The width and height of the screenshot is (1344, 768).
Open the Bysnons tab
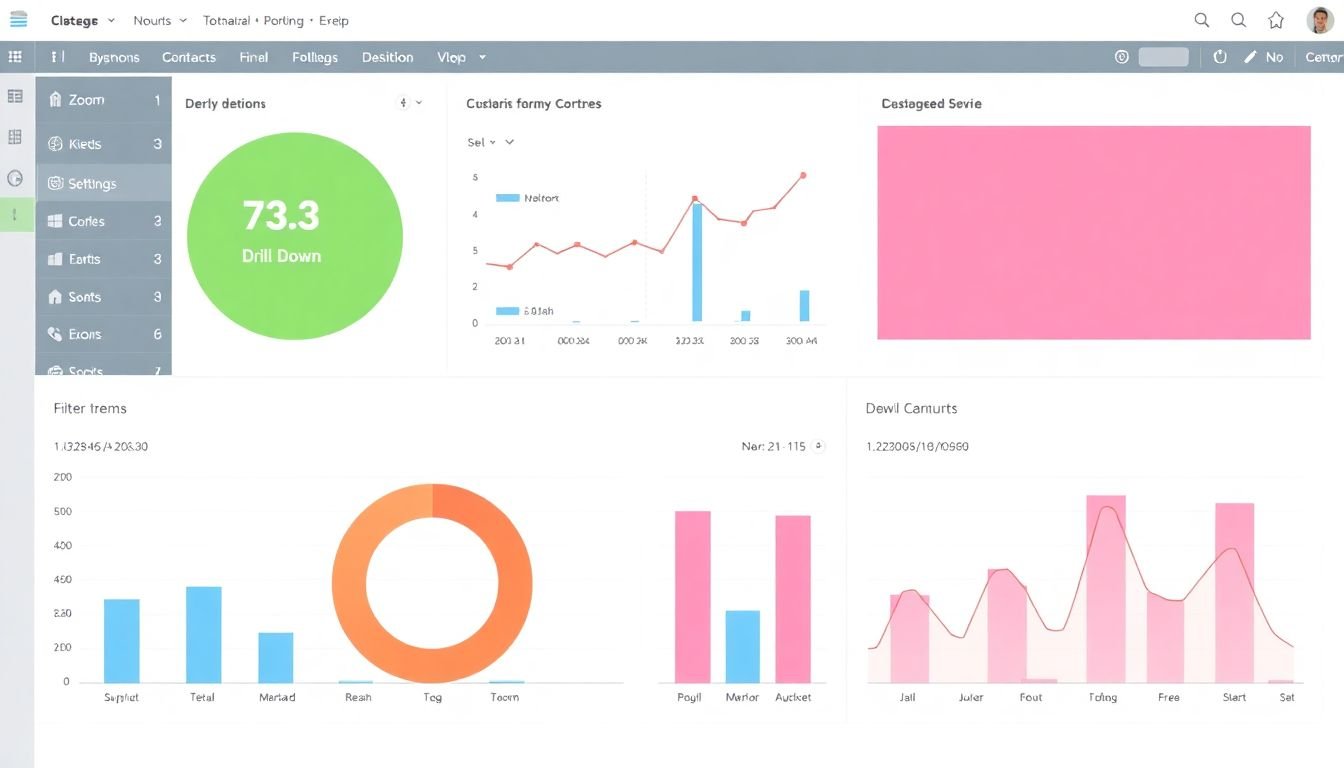tap(114, 57)
